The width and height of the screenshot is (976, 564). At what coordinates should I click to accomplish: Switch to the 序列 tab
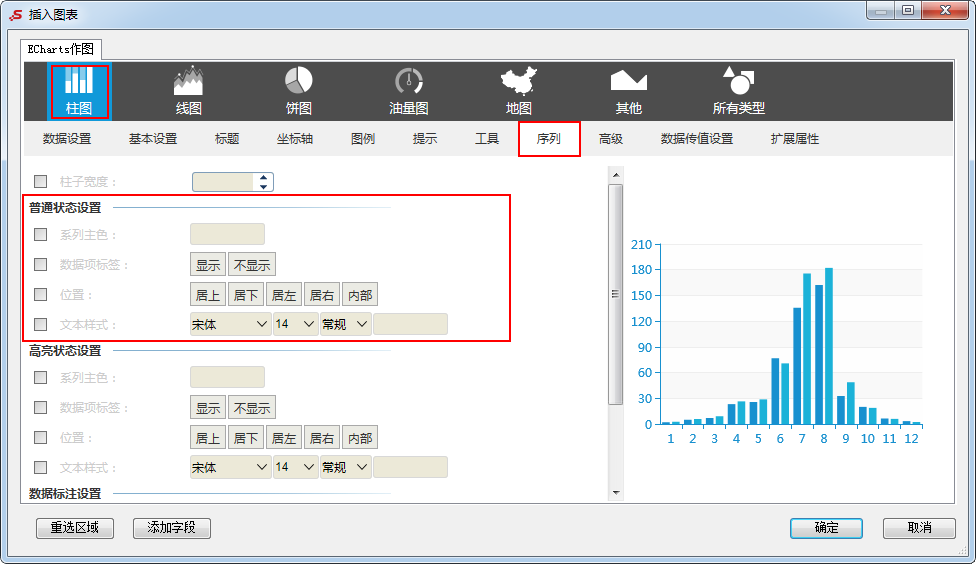(x=549, y=139)
